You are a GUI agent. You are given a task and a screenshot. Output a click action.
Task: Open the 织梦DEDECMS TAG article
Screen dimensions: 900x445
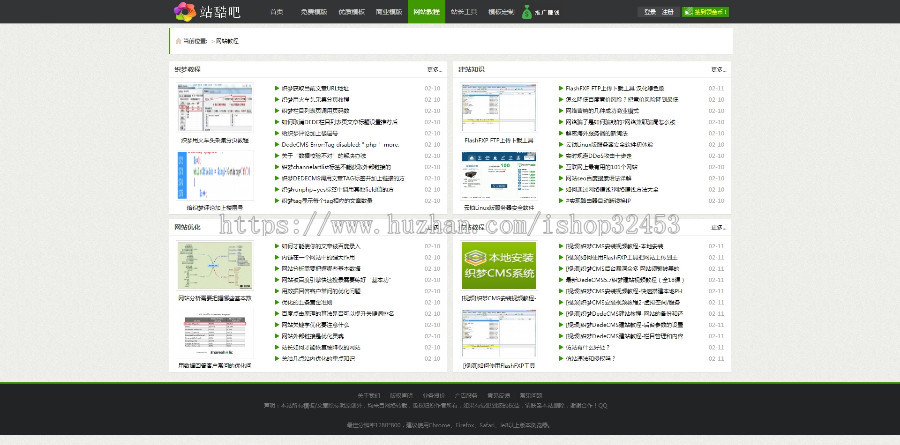[343, 179]
